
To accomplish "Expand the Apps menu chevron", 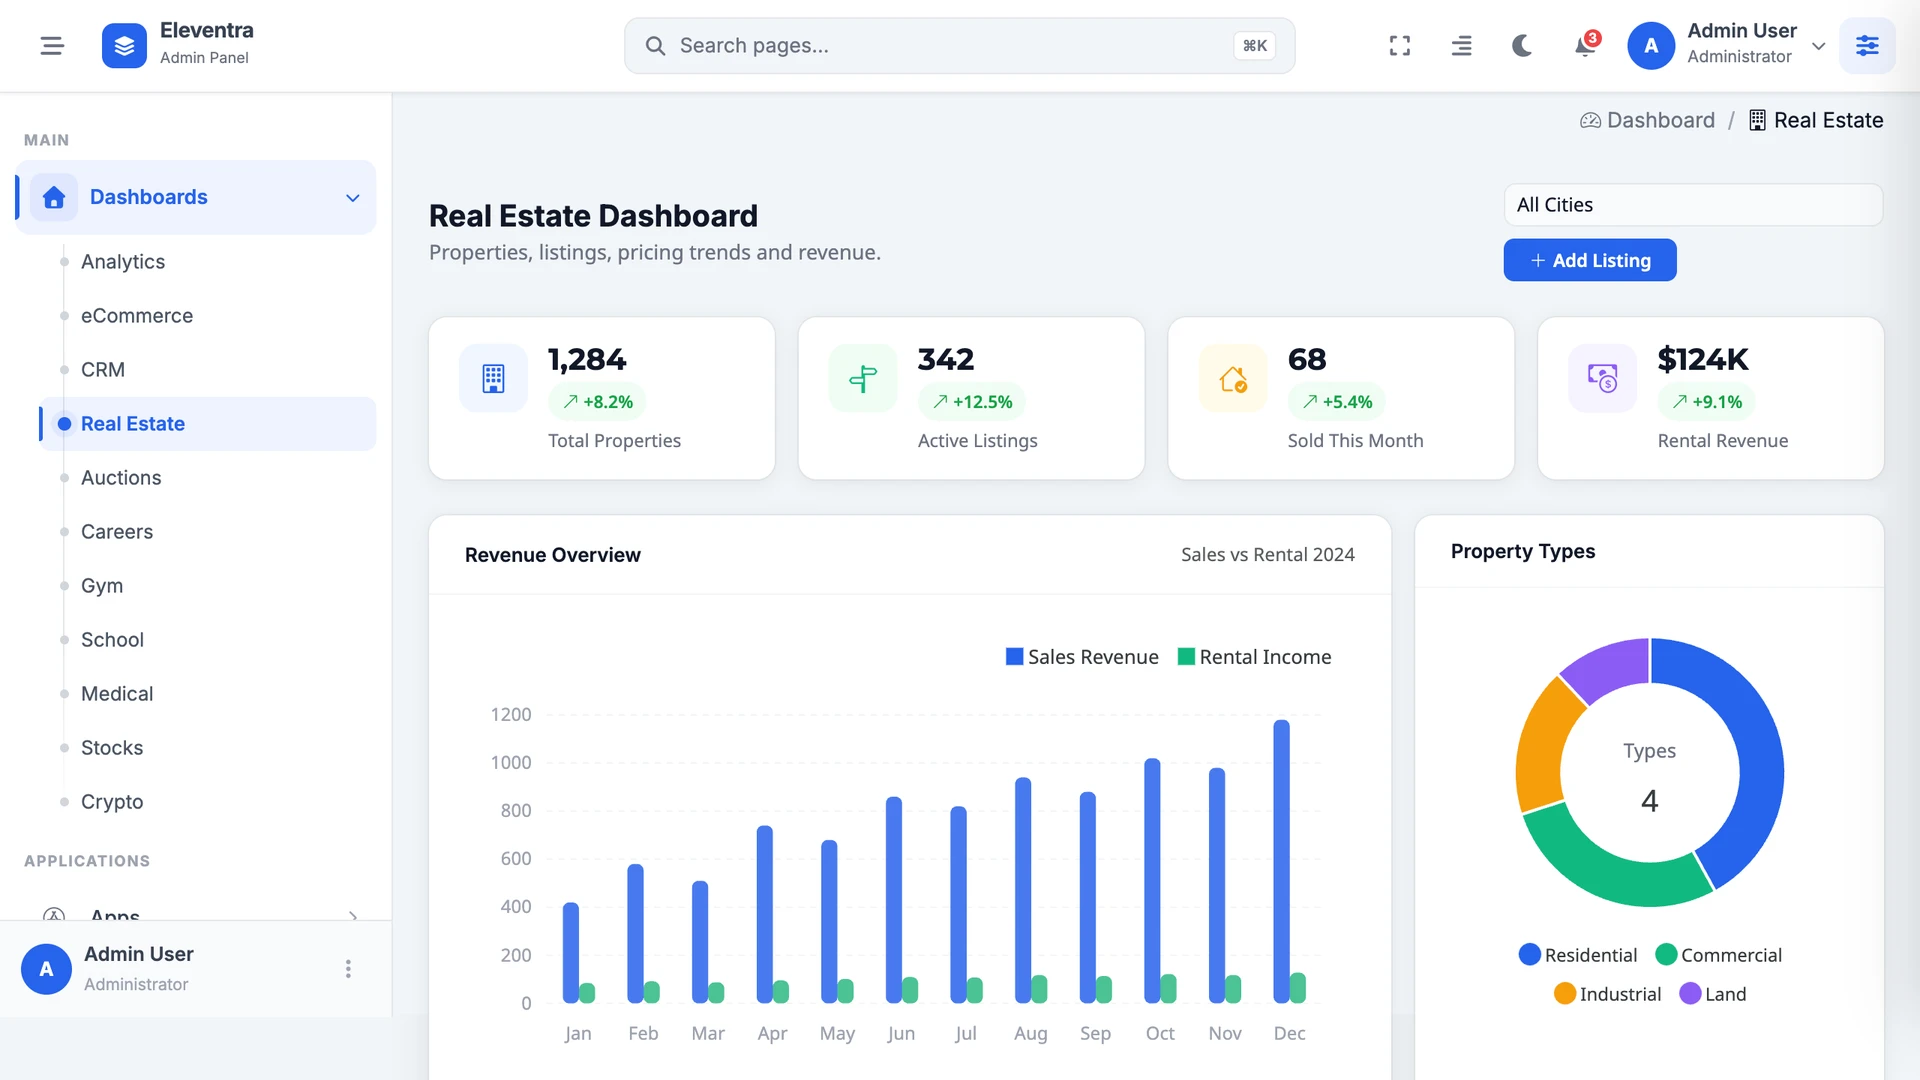I will pyautogui.click(x=353, y=915).
